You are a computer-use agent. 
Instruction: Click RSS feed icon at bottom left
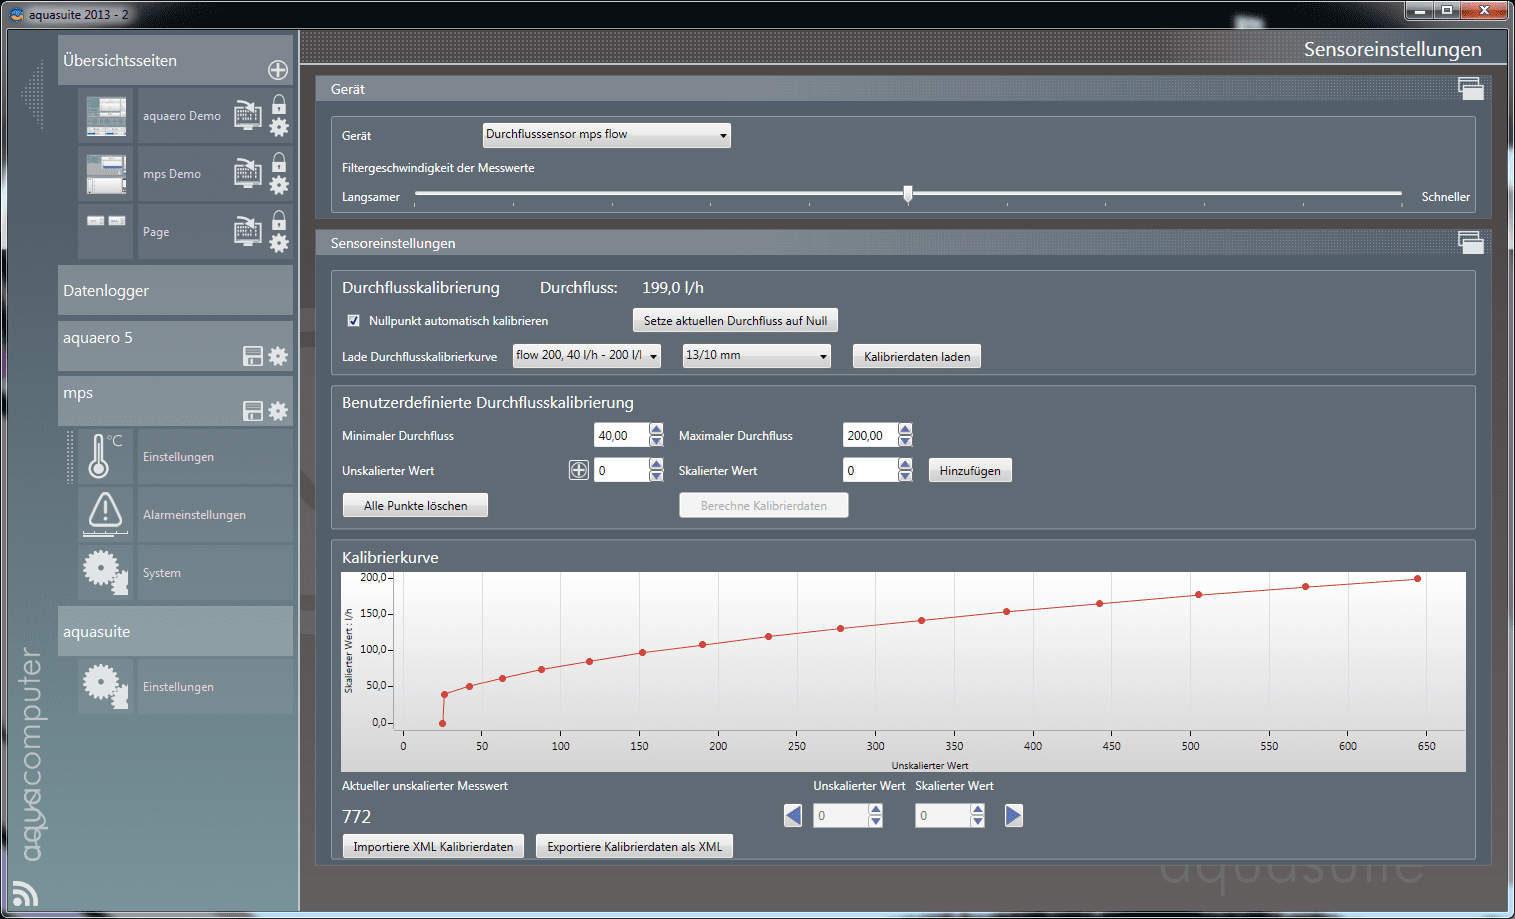pos(24,893)
